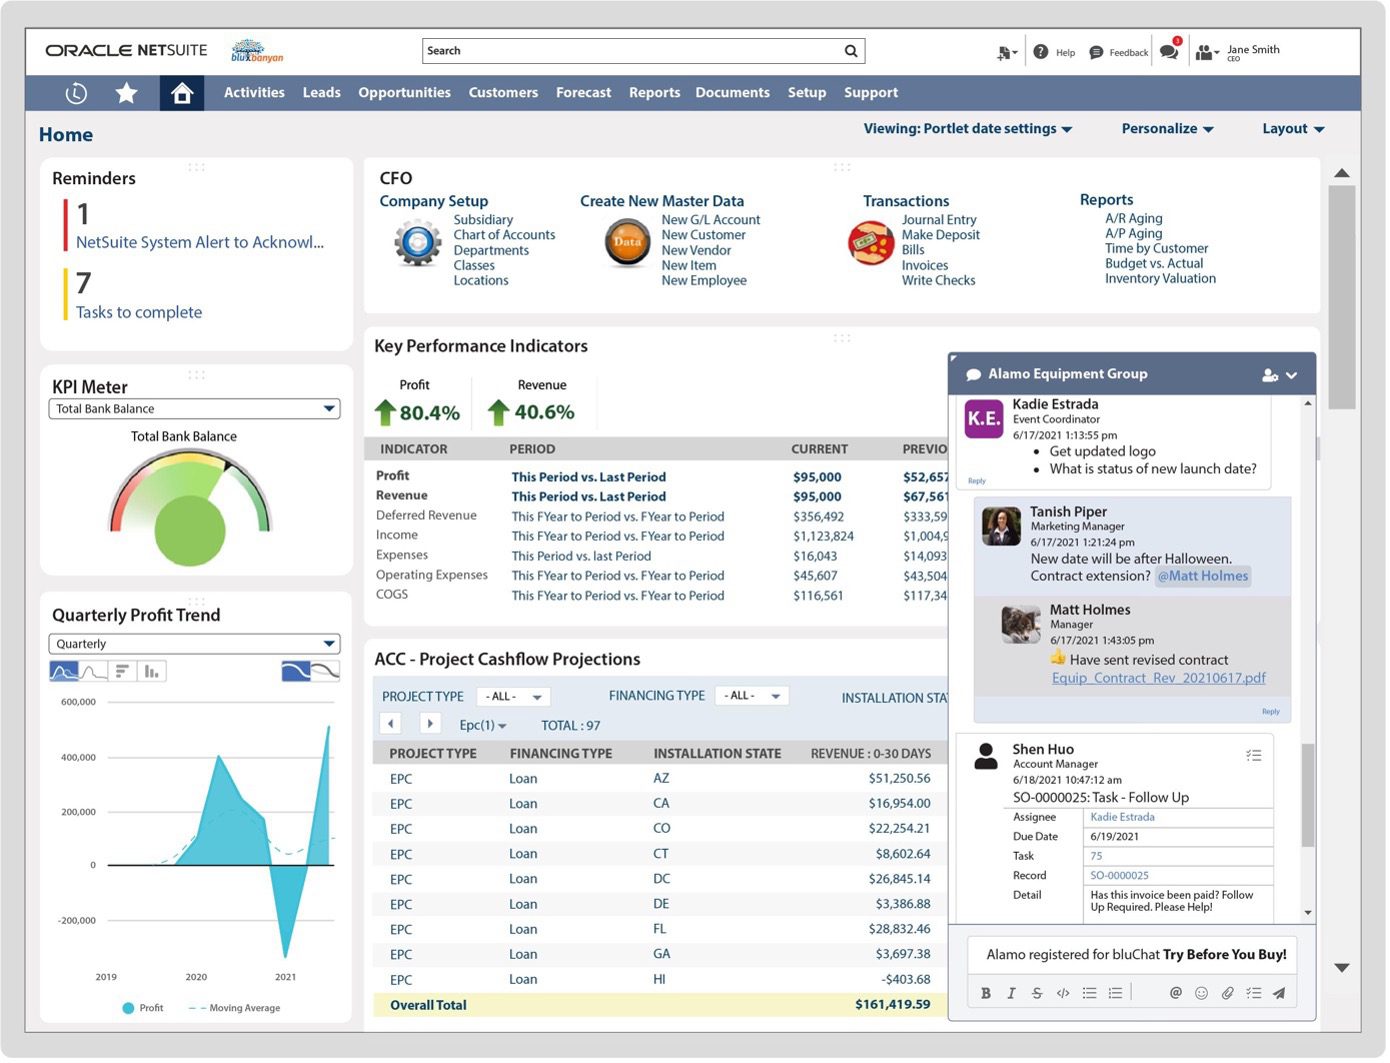Switch chart to vertical bar view
The height and width of the screenshot is (1063, 1390).
click(x=151, y=672)
